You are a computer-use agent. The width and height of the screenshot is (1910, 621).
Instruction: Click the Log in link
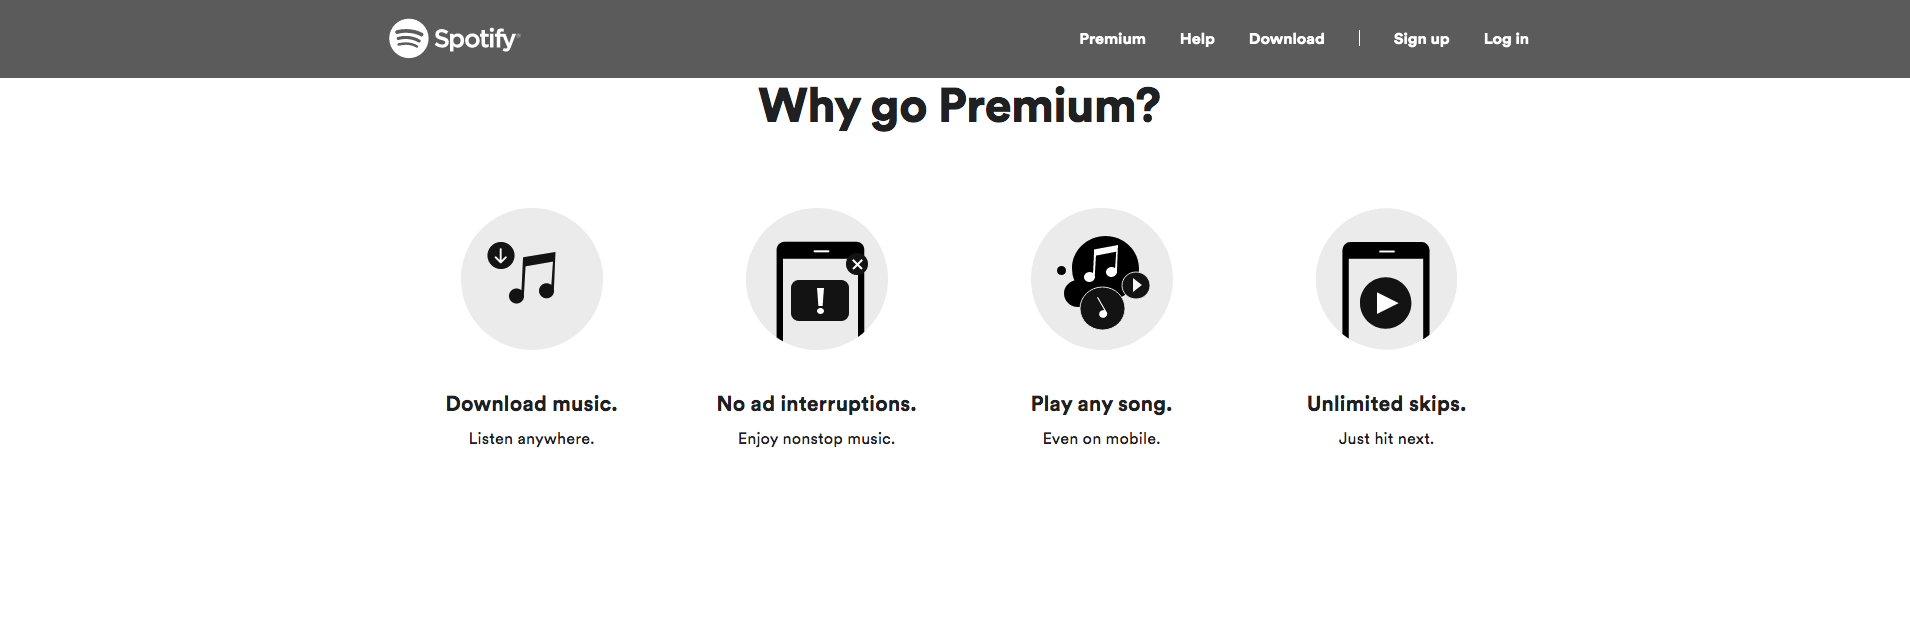[1506, 39]
